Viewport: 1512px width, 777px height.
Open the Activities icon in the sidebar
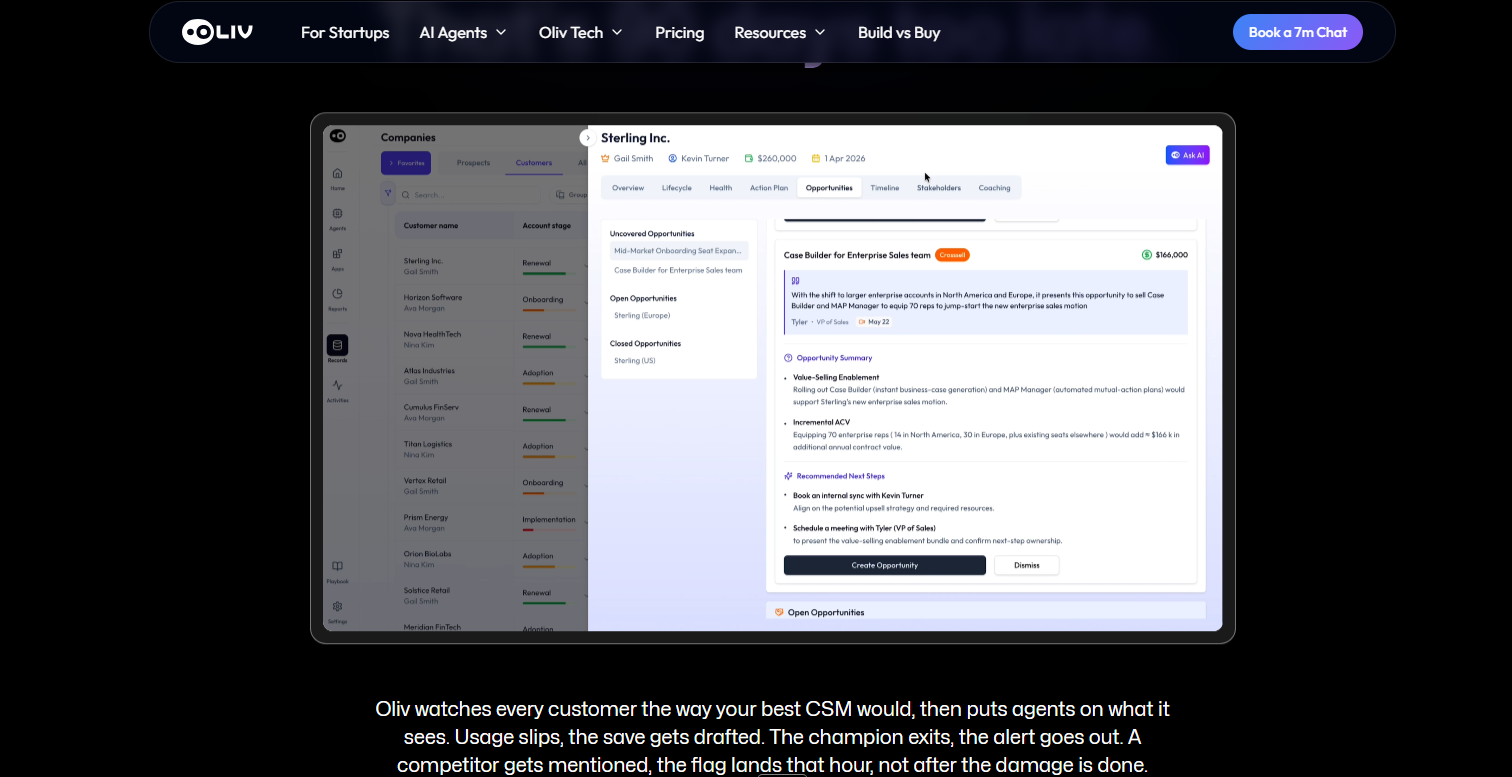[x=337, y=385]
